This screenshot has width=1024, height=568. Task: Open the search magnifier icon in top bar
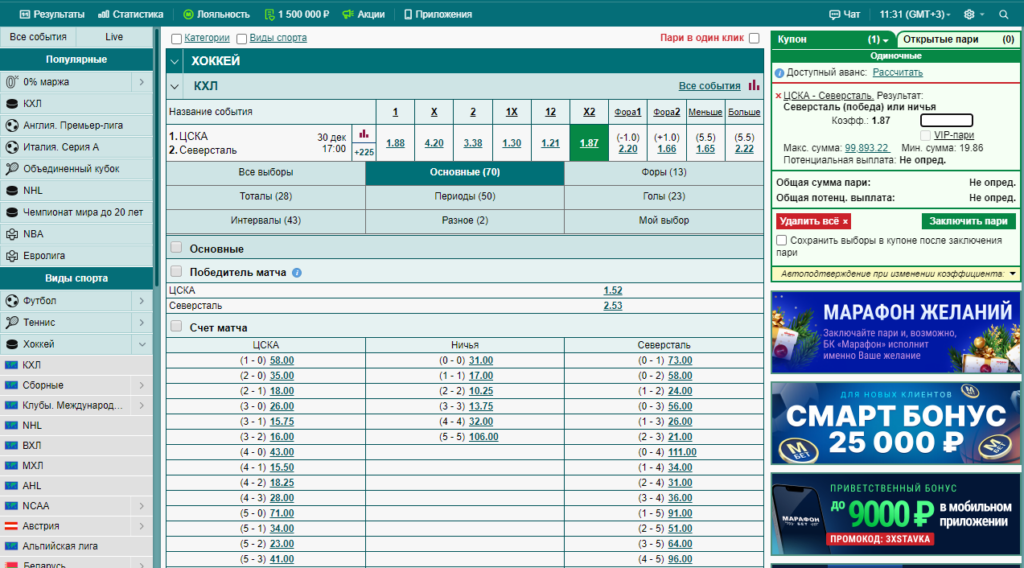tap(1004, 14)
